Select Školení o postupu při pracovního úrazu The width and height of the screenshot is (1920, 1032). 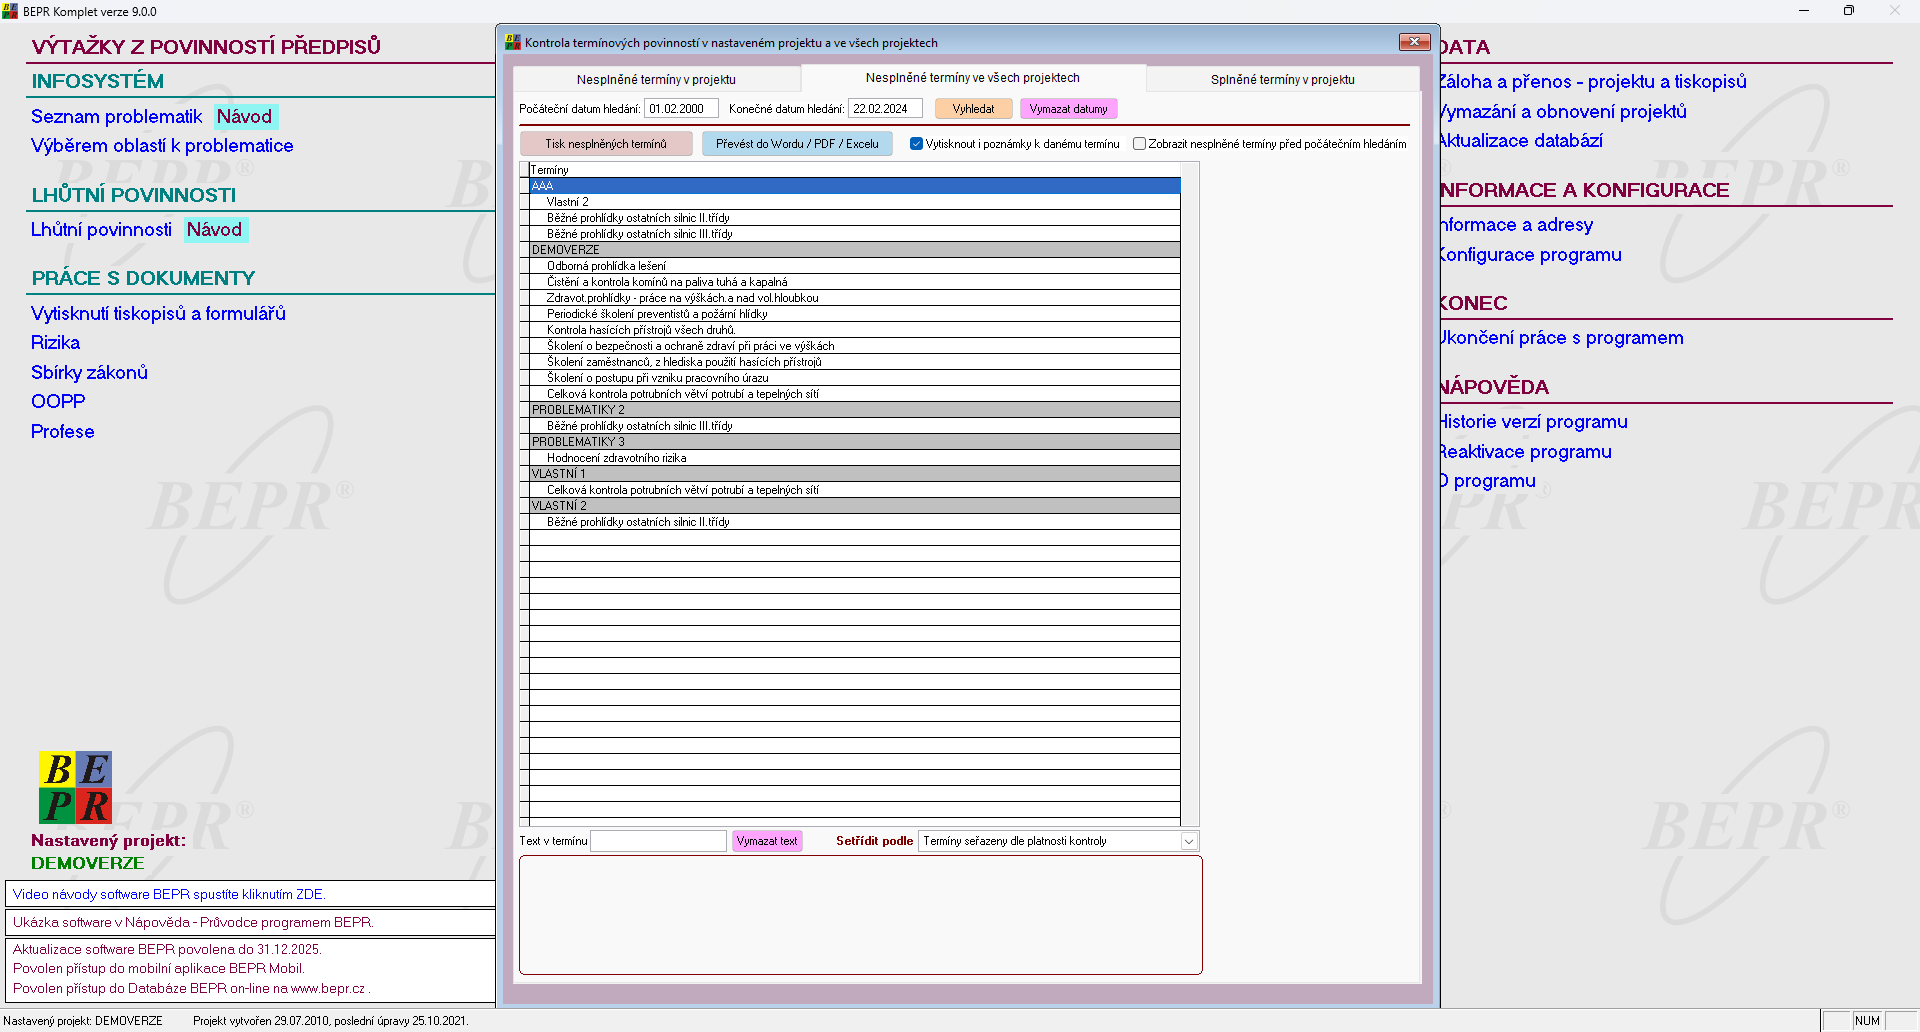pos(855,378)
